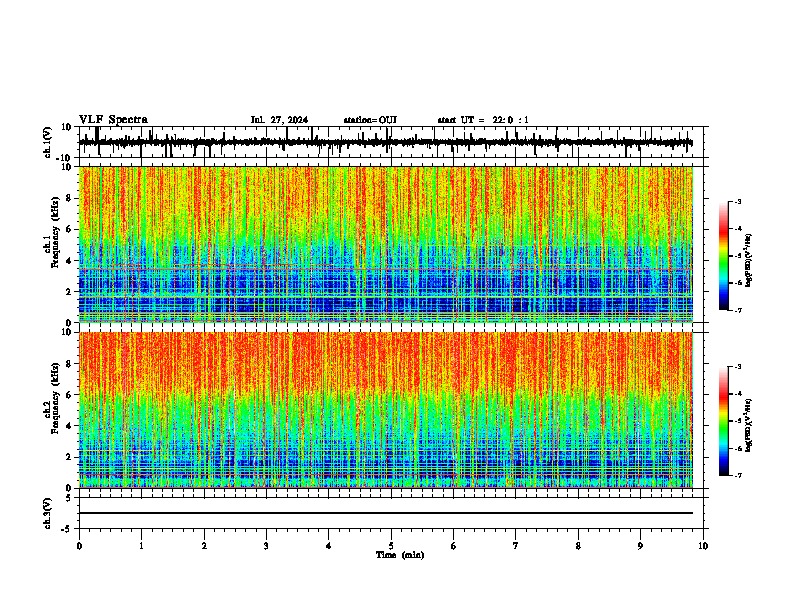792x612 pixels.
Task: Click the ch.1 spectrogram 6 kHz tick label
Action: tap(69, 229)
